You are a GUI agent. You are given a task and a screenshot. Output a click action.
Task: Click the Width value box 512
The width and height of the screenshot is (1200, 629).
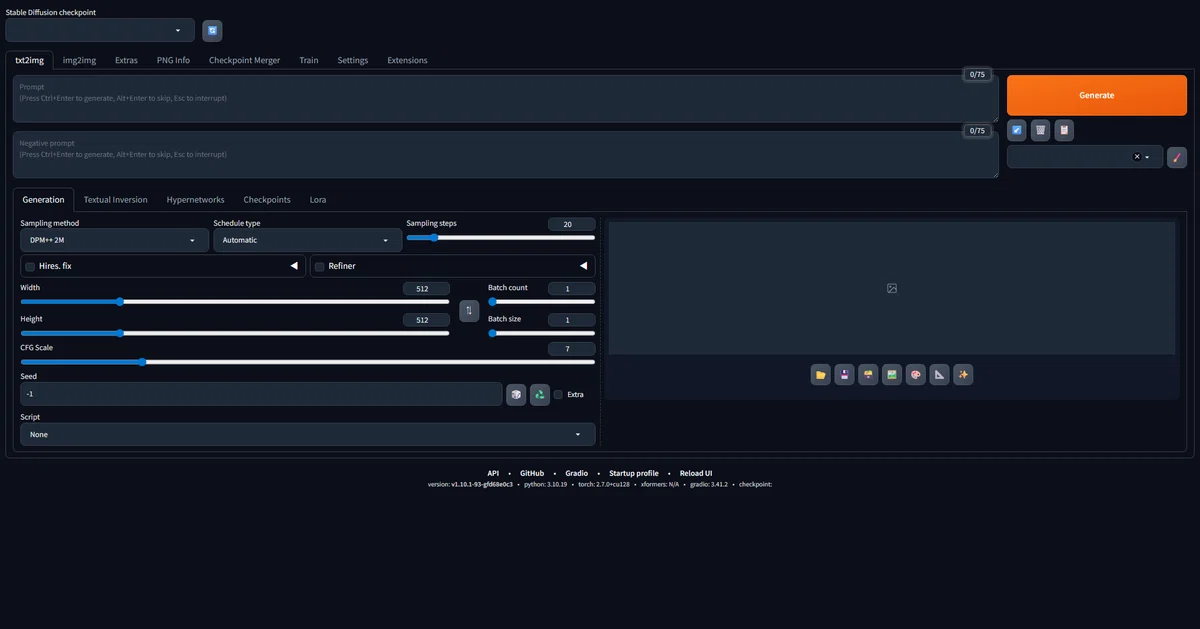426,288
